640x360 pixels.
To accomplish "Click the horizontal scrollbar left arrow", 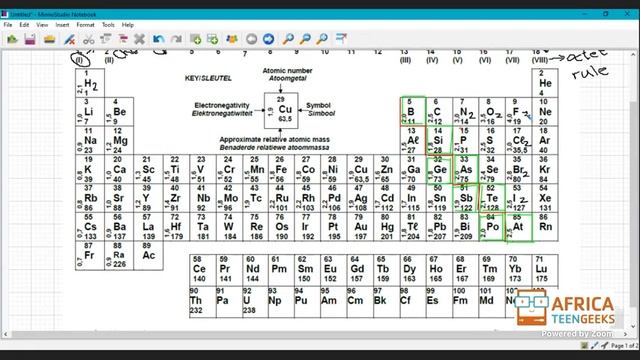I will click(5, 334).
